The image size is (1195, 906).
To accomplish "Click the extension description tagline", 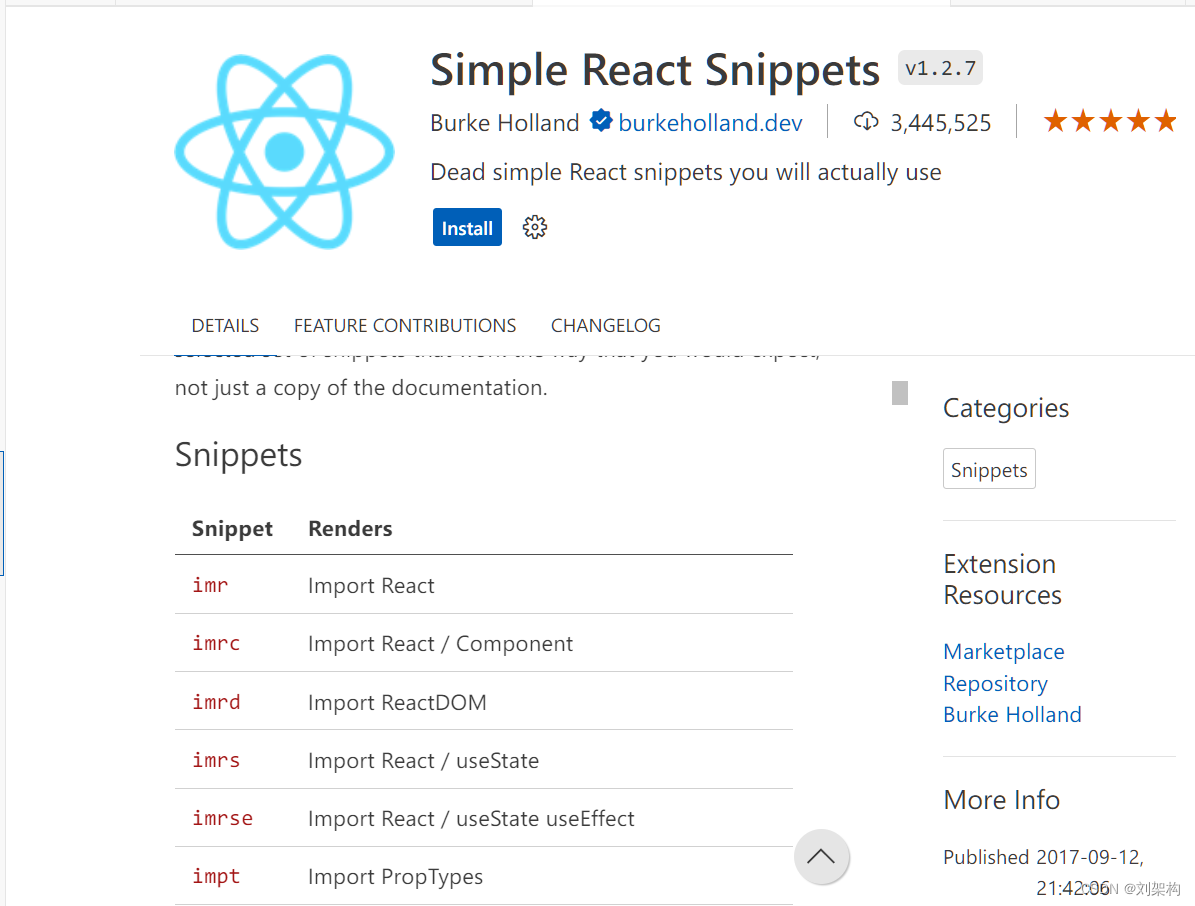I will tap(686, 172).
